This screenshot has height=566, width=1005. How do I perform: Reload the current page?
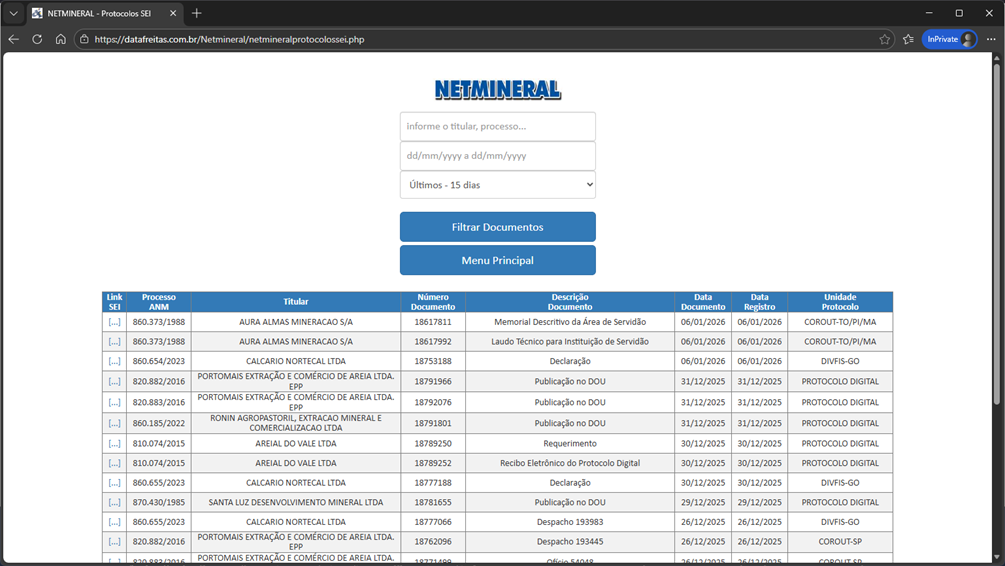point(37,39)
